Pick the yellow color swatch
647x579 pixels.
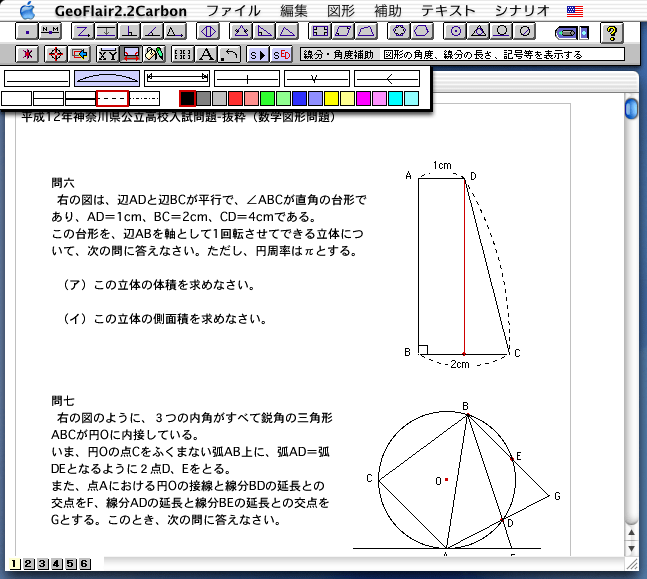pos(331,99)
